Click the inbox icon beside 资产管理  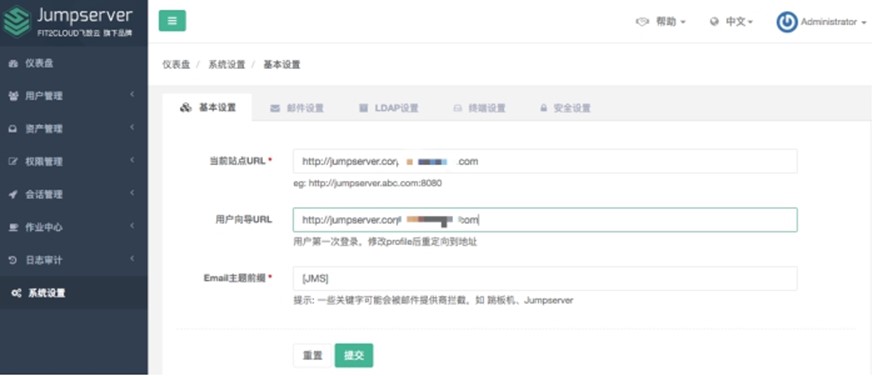coord(14,129)
